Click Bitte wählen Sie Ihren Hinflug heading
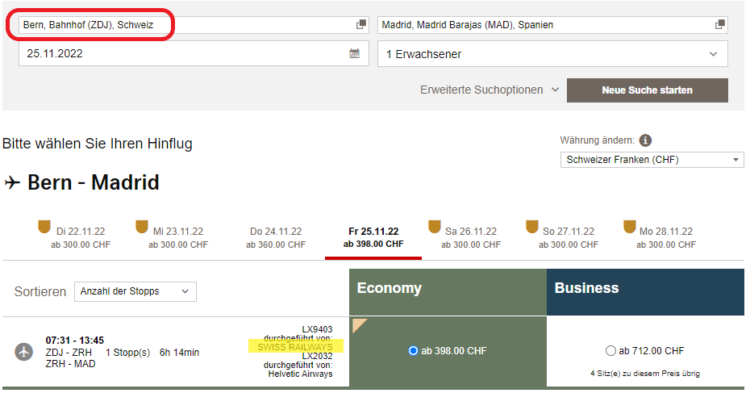 (x=98, y=143)
